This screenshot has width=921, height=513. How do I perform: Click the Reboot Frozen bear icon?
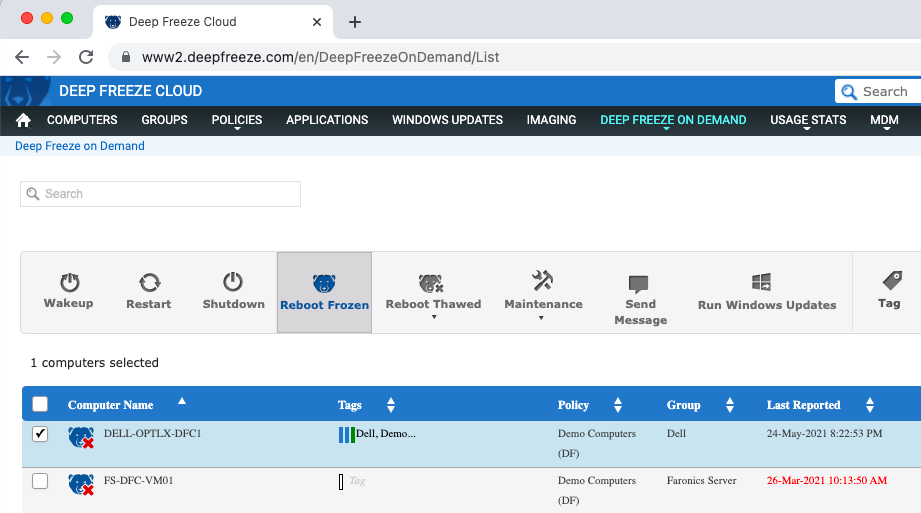(x=324, y=283)
